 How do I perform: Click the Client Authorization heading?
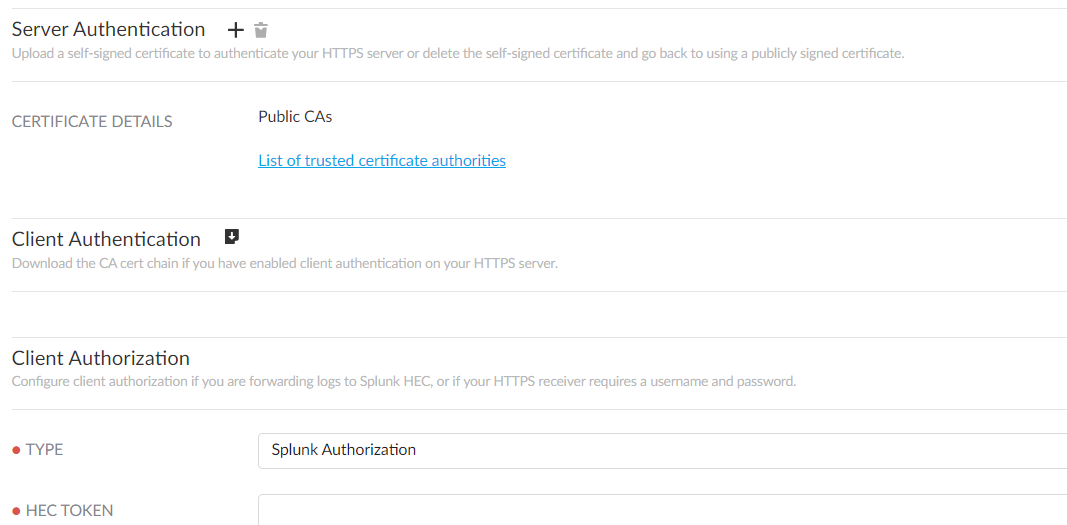(100, 358)
